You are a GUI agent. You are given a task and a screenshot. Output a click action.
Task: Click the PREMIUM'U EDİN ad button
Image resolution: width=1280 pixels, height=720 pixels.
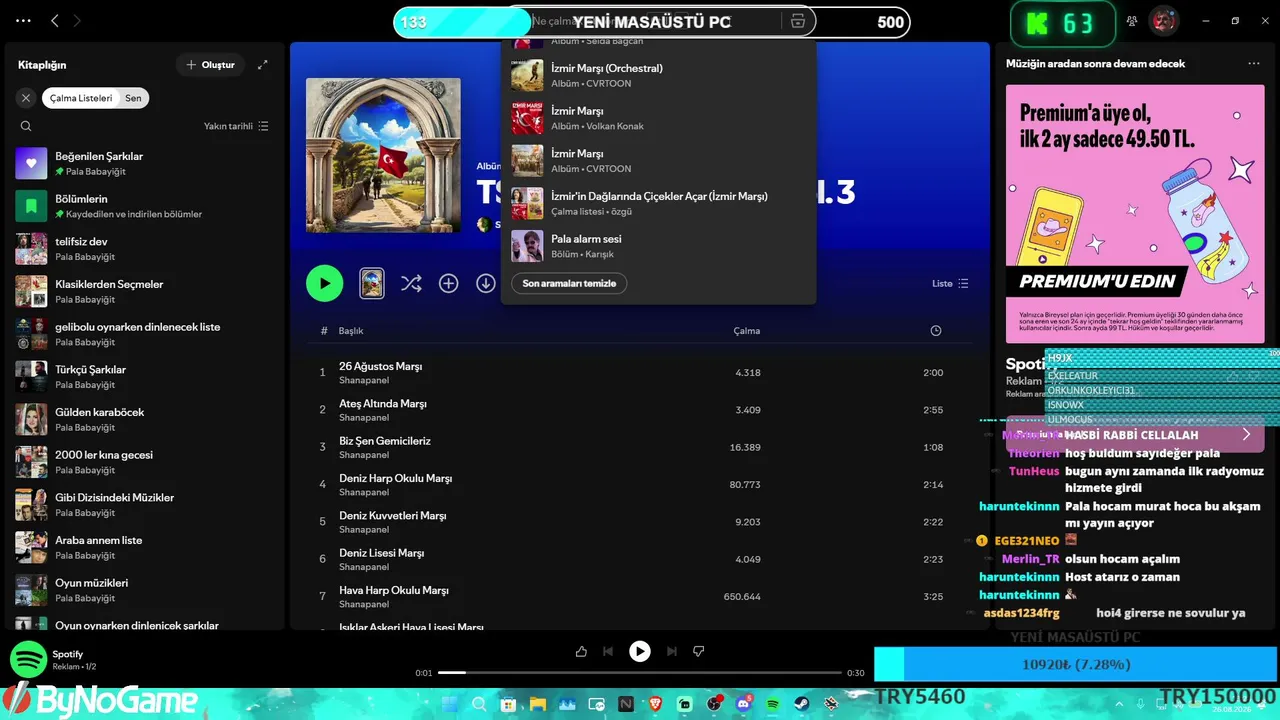click(1097, 281)
